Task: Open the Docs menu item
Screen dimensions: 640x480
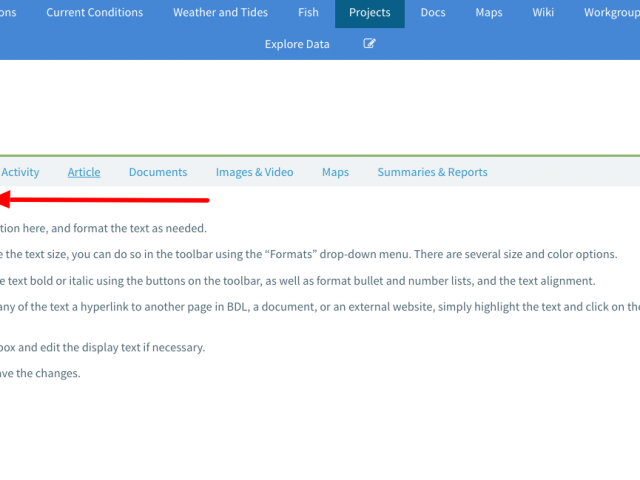Action: 433,13
